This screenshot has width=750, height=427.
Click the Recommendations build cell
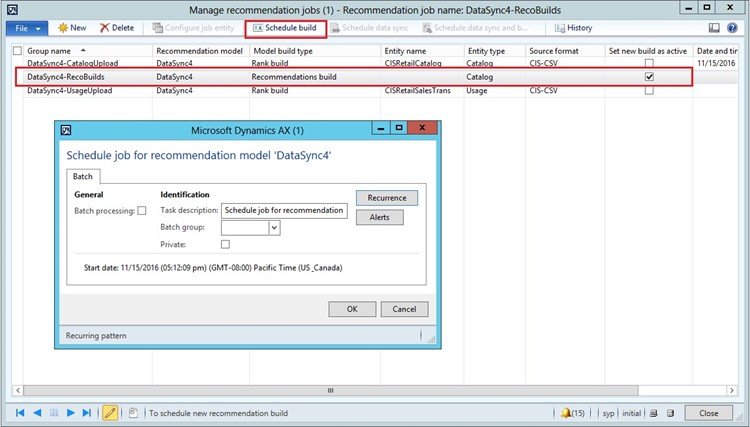(x=294, y=77)
